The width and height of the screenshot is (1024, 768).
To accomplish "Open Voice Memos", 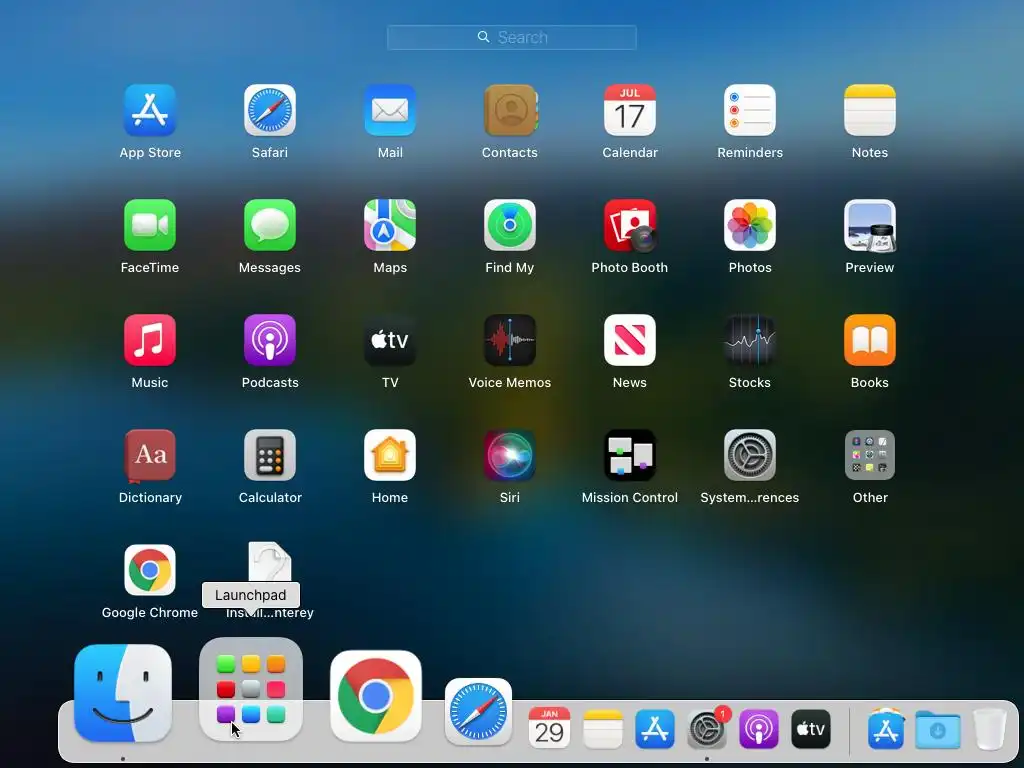I will tap(510, 340).
